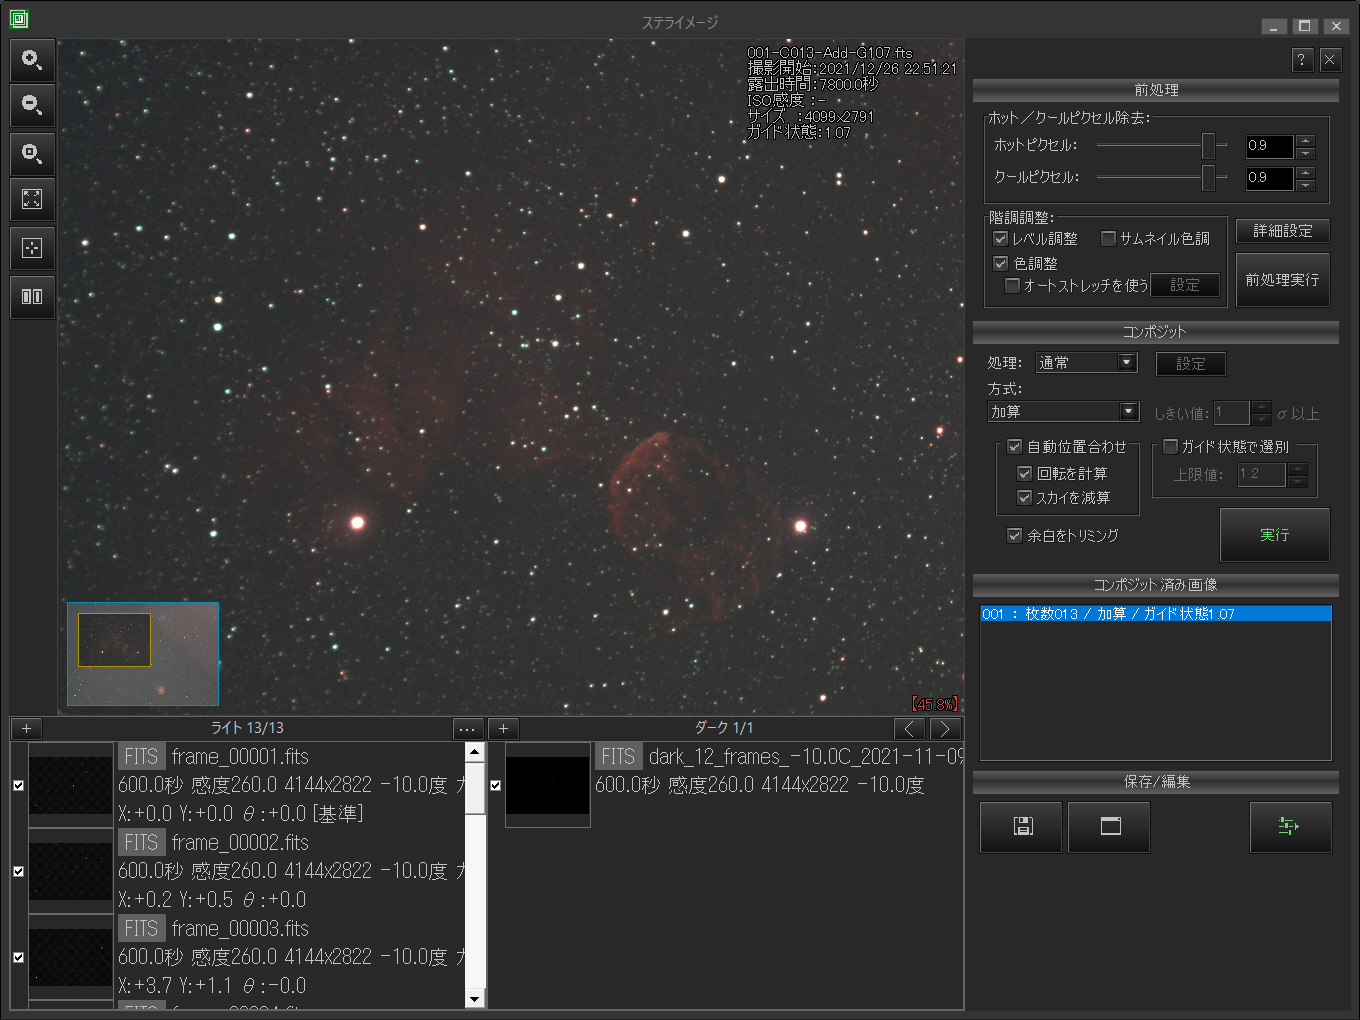Add a light frame with plus button
Image resolution: width=1360 pixels, height=1020 pixels.
tap(27, 729)
